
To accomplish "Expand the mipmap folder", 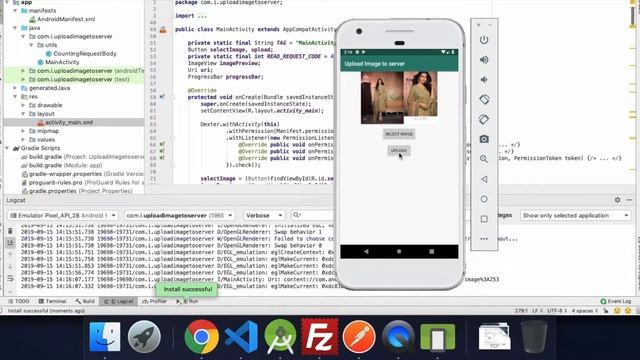I will point(23,131).
